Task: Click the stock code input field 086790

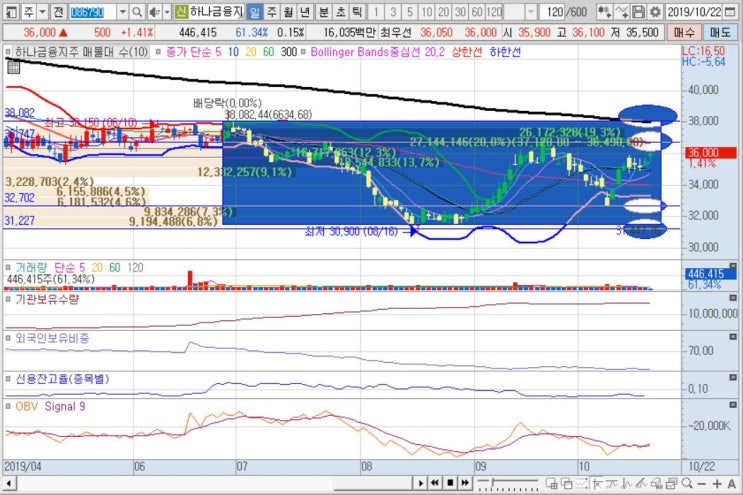Action: coord(92,11)
